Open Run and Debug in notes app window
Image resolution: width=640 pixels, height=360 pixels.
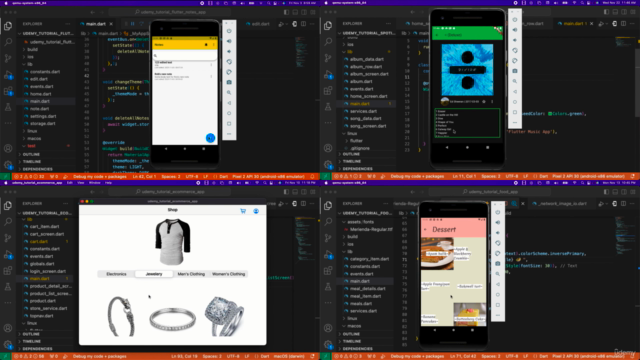pyautogui.click(x=8, y=75)
